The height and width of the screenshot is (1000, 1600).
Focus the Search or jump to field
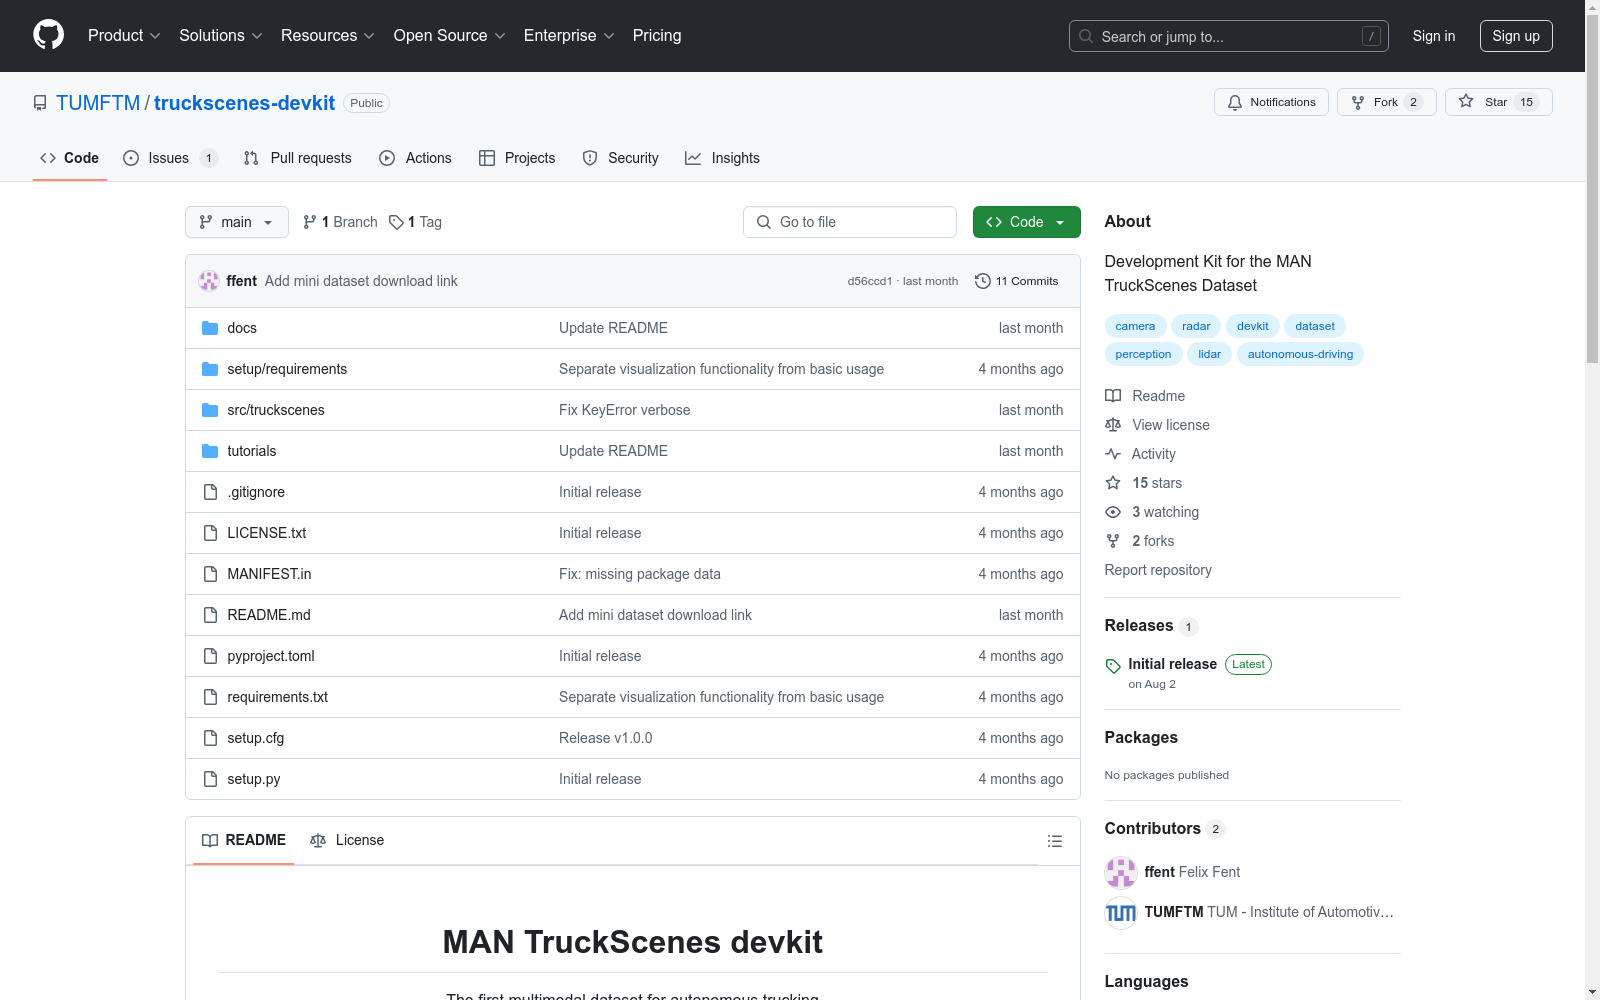(x=1229, y=36)
